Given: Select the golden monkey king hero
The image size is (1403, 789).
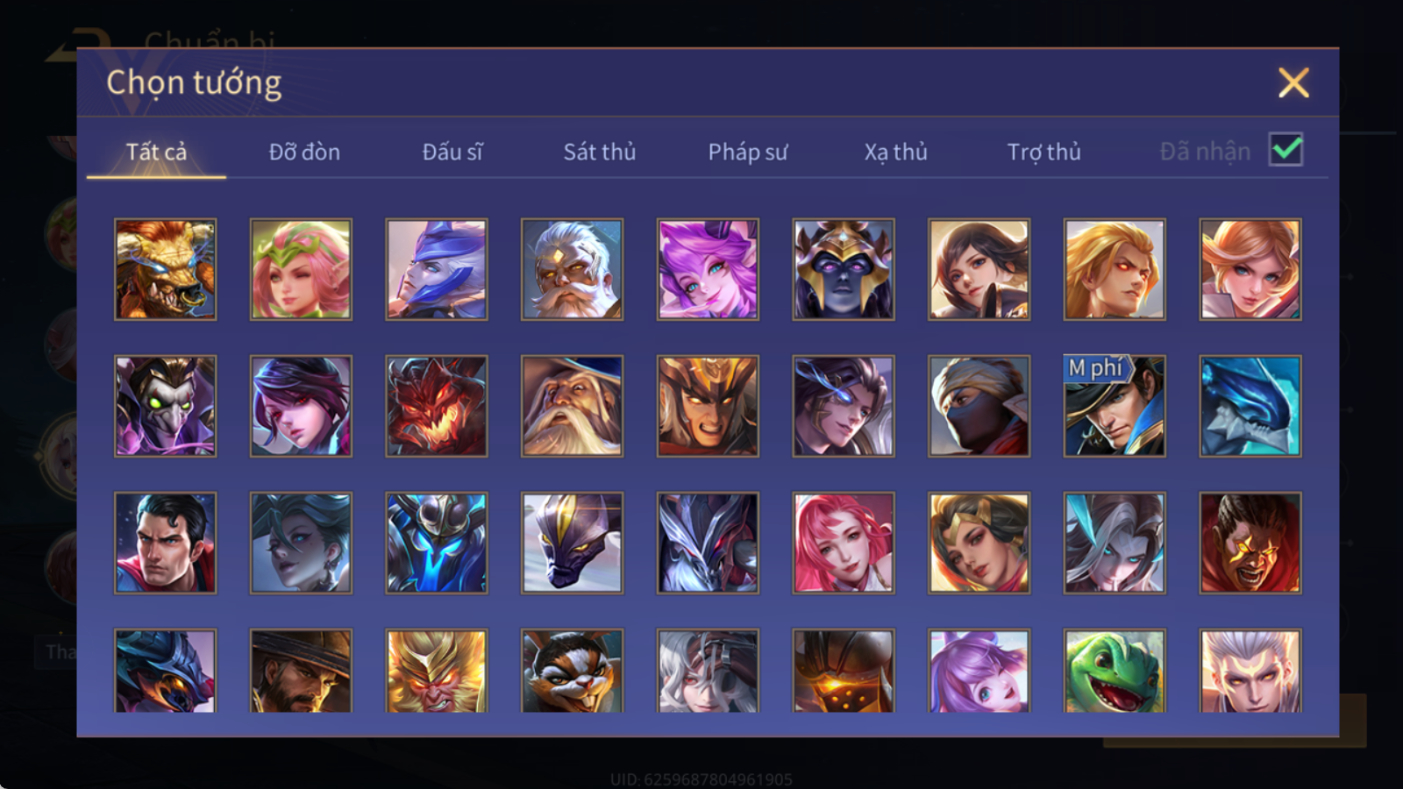Looking at the screenshot, I should tap(436, 671).
